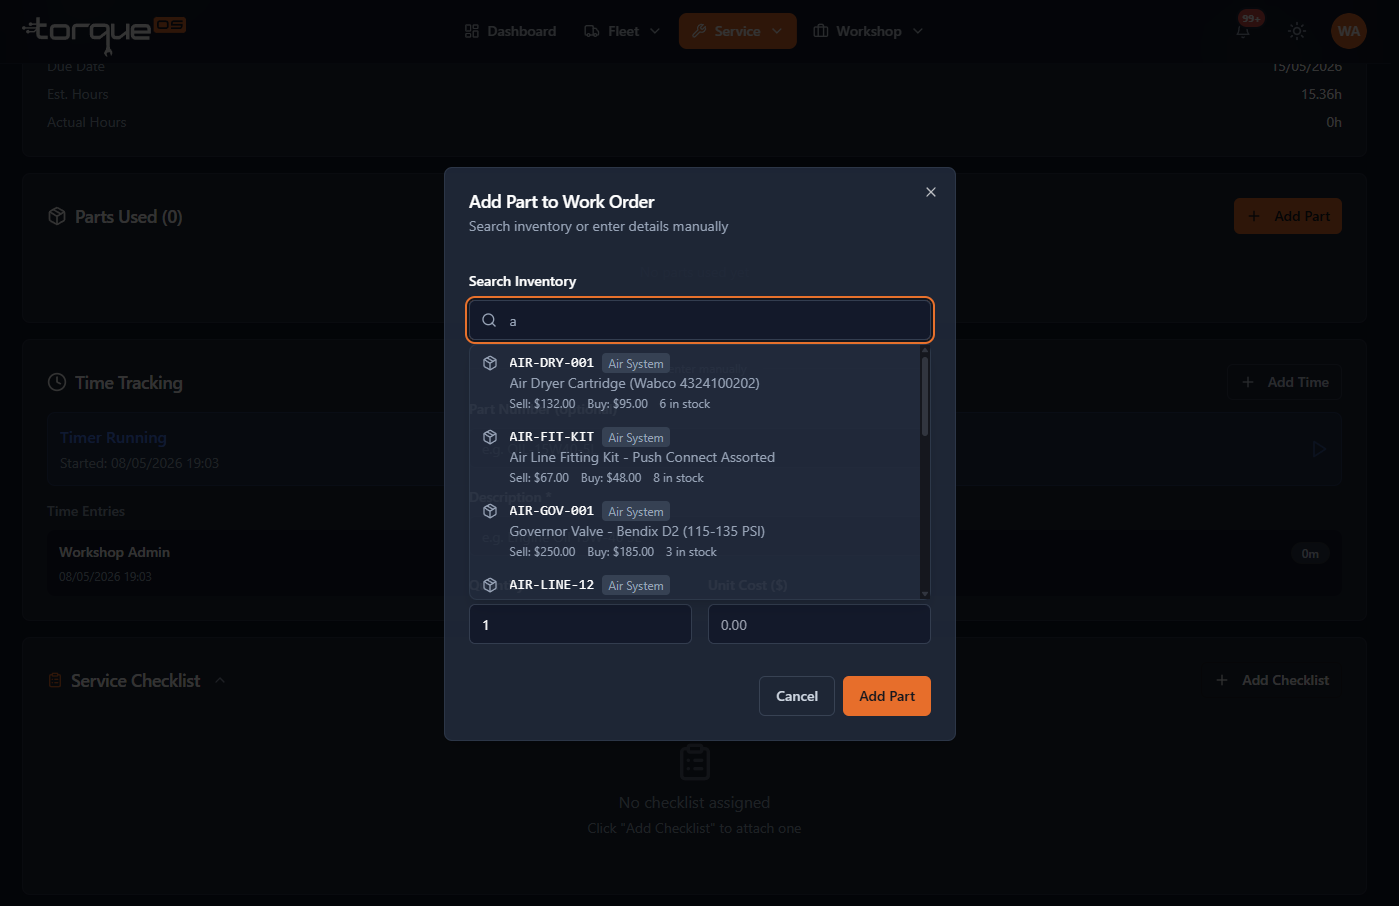Click the TorqueOS logo
1399x906 pixels.
click(104, 32)
